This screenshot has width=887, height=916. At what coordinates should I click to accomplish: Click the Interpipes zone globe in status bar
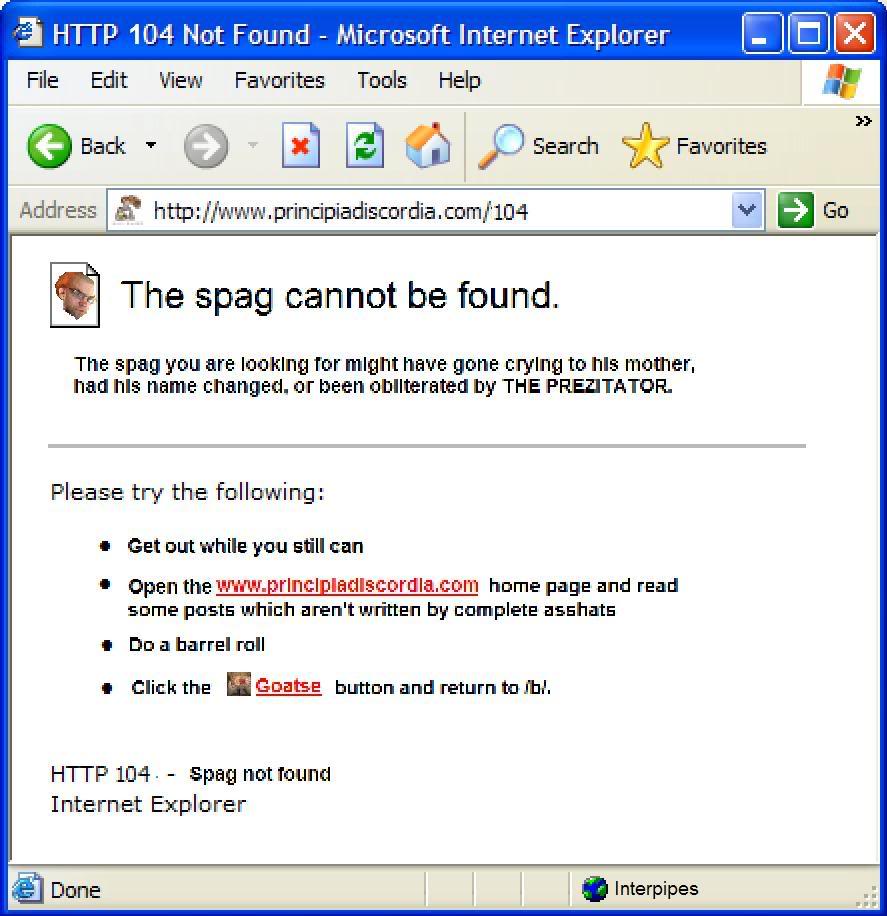pos(595,889)
